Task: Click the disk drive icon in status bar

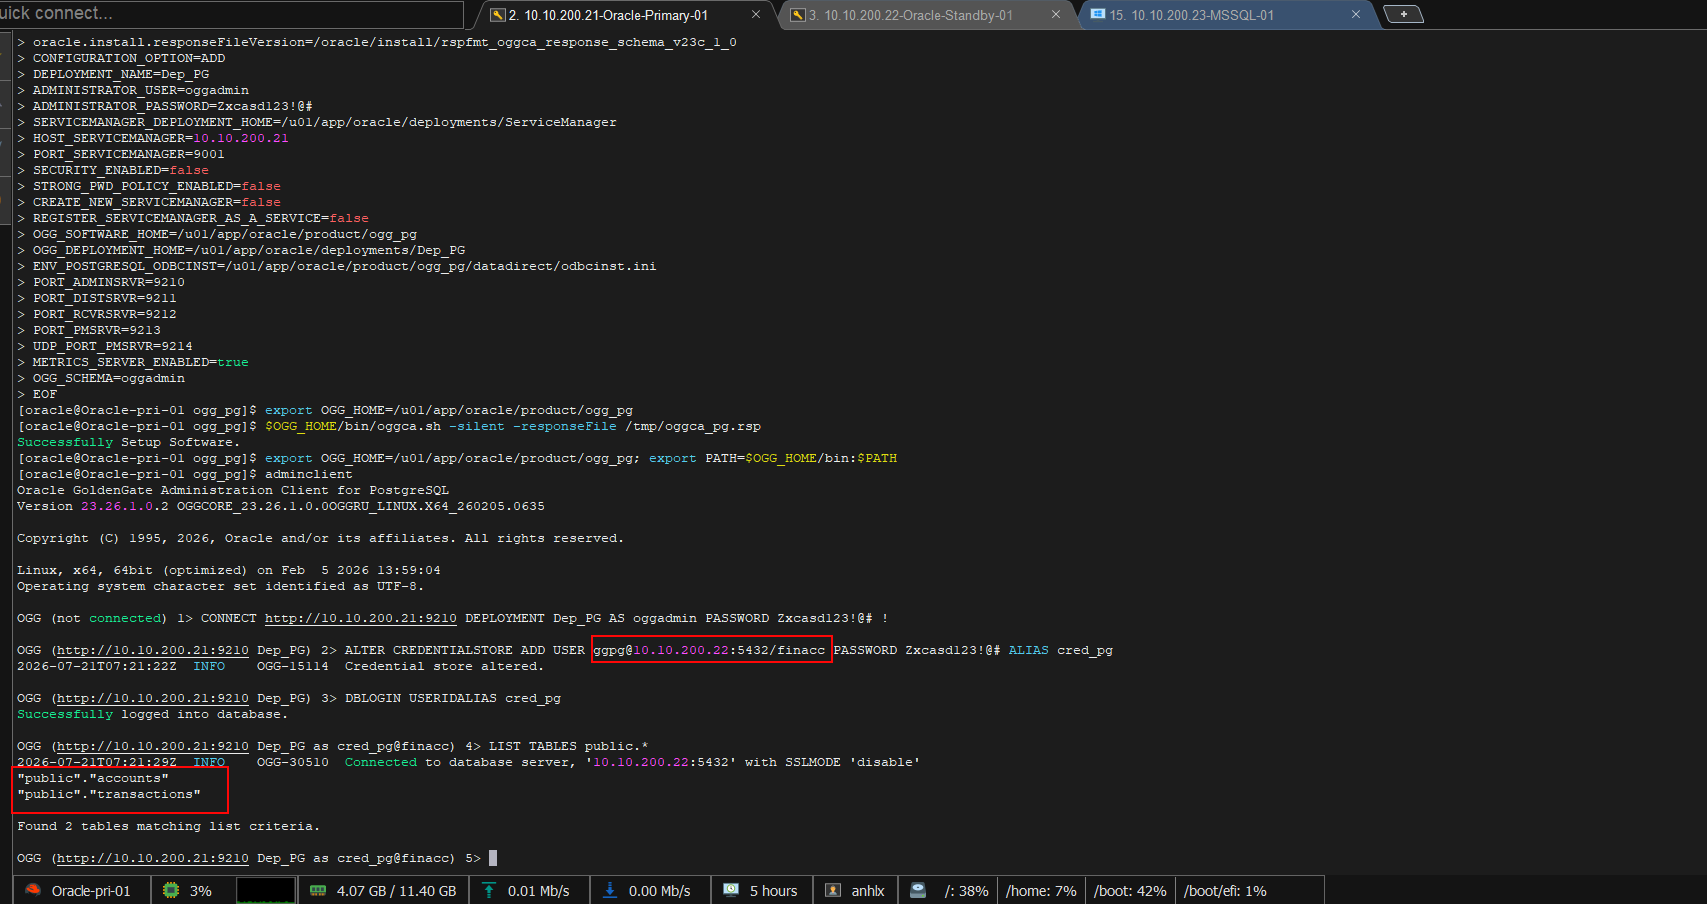Action: (918, 890)
